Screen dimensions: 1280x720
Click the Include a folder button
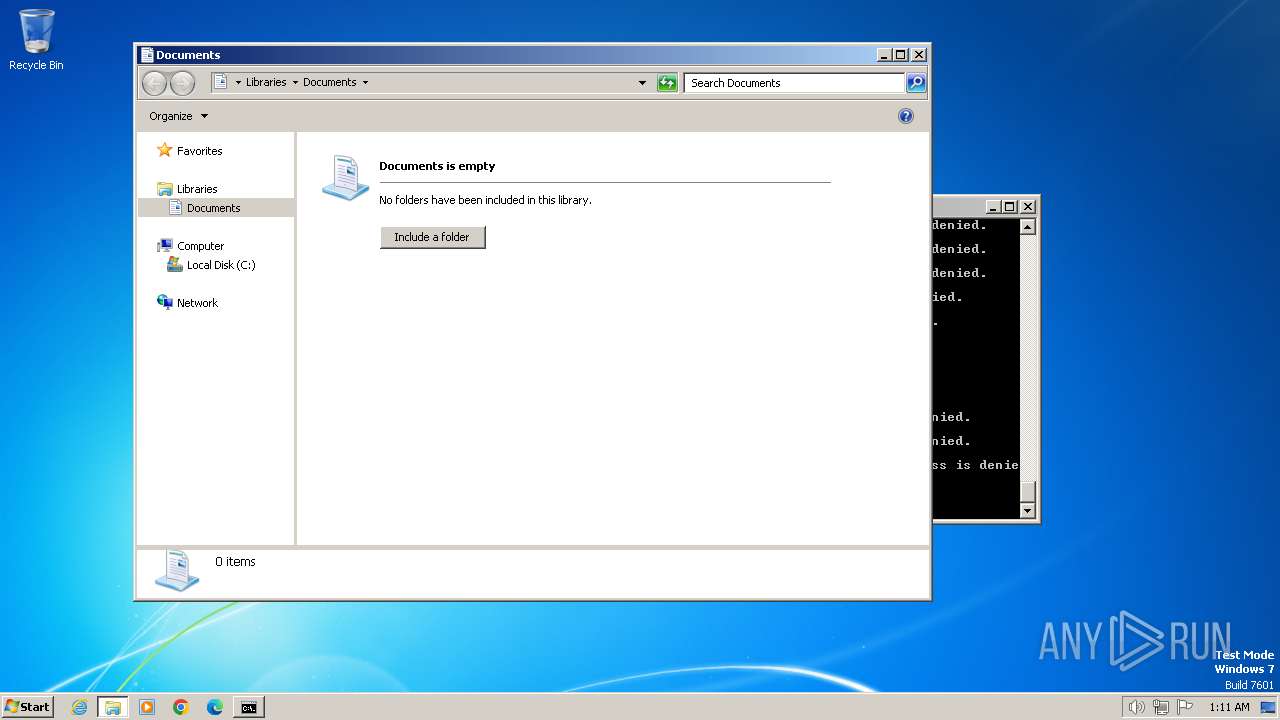point(432,237)
